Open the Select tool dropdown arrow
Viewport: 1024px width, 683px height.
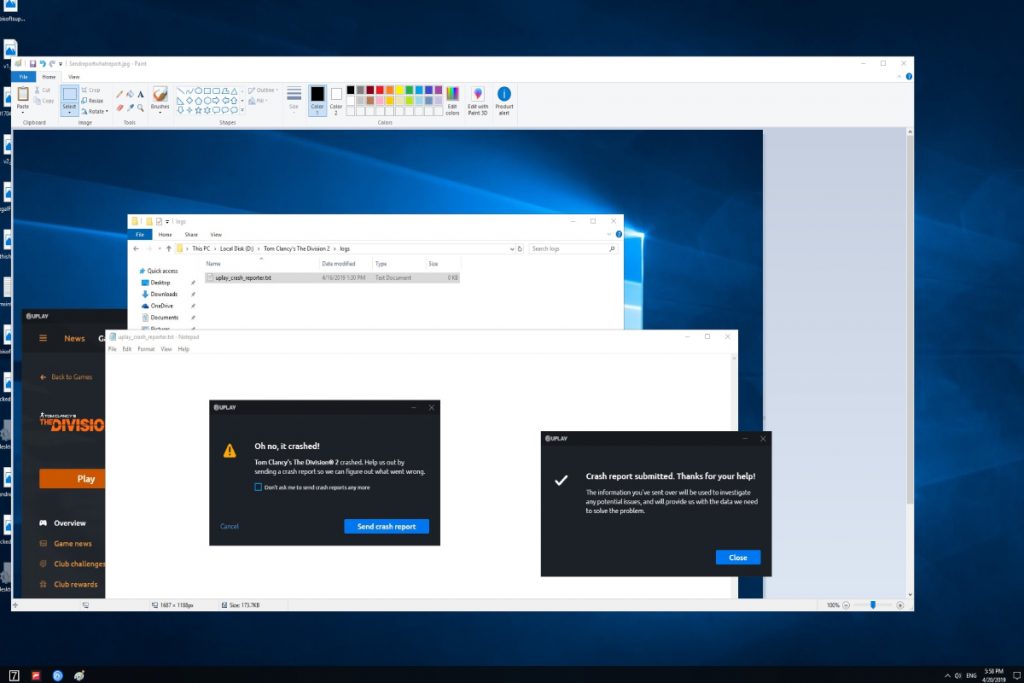(69, 113)
